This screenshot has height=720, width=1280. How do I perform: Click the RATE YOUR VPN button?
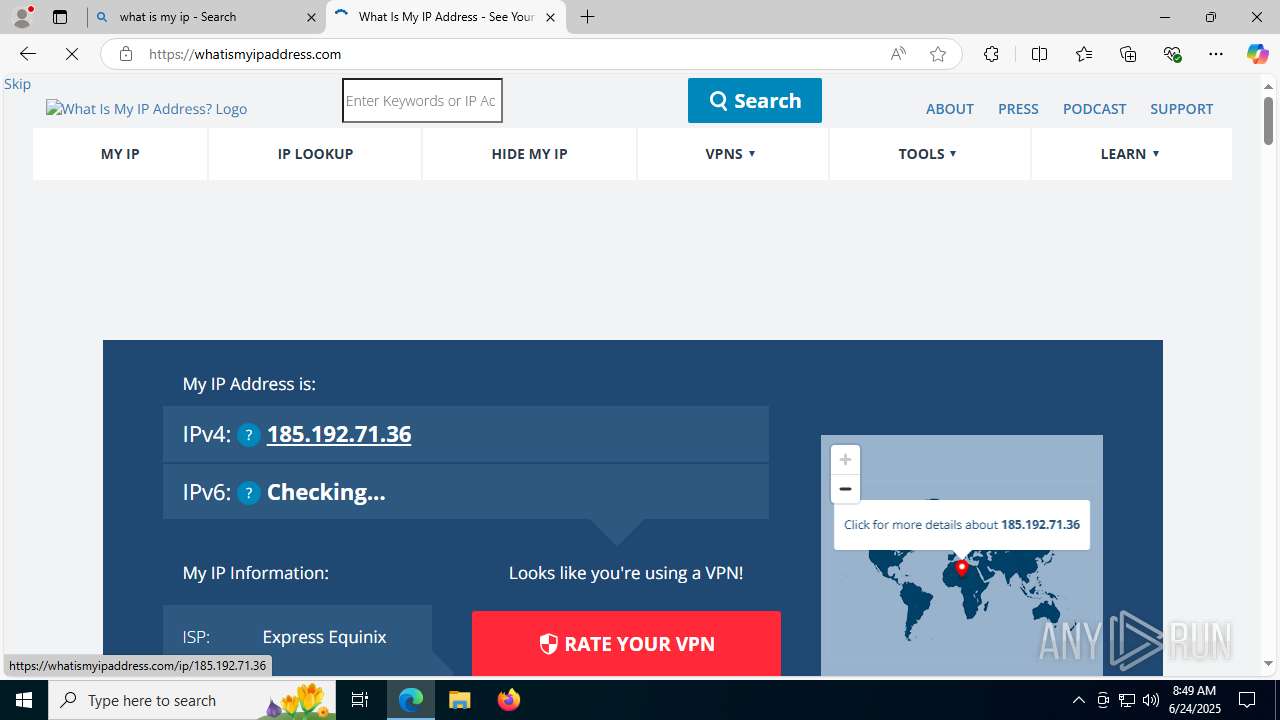click(x=626, y=643)
